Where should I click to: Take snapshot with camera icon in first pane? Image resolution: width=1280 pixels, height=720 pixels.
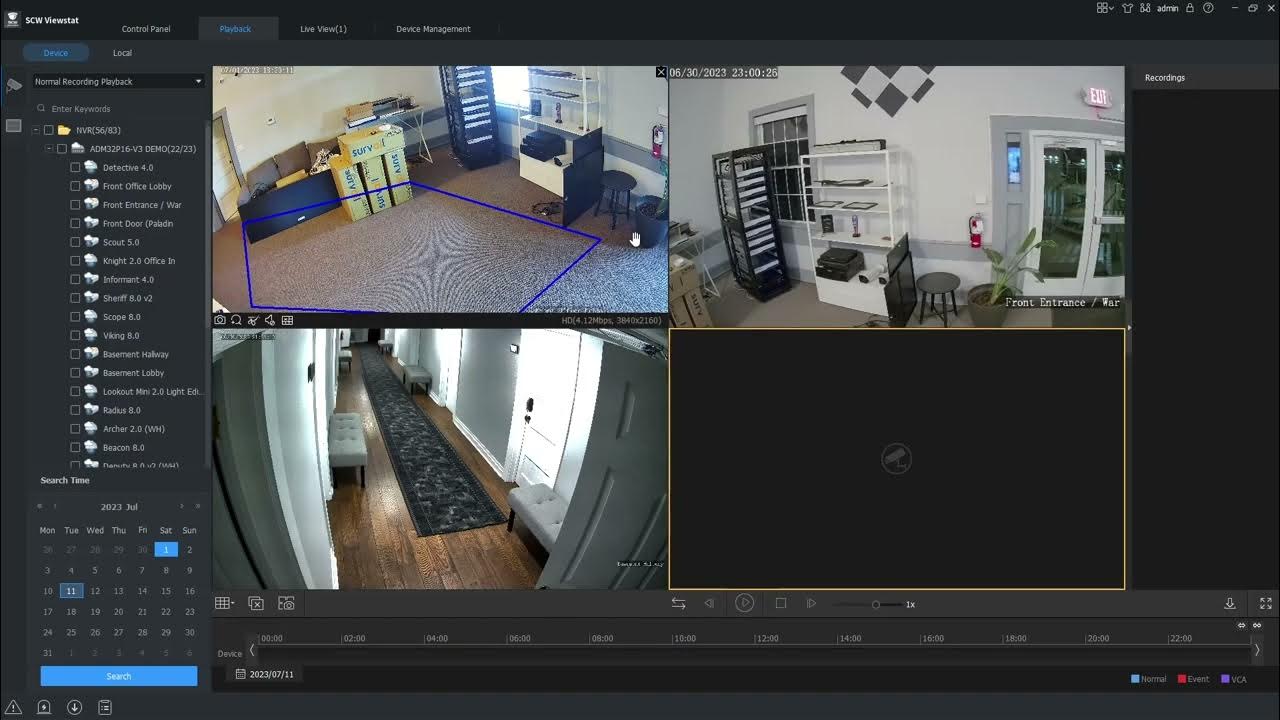point(220,320)
